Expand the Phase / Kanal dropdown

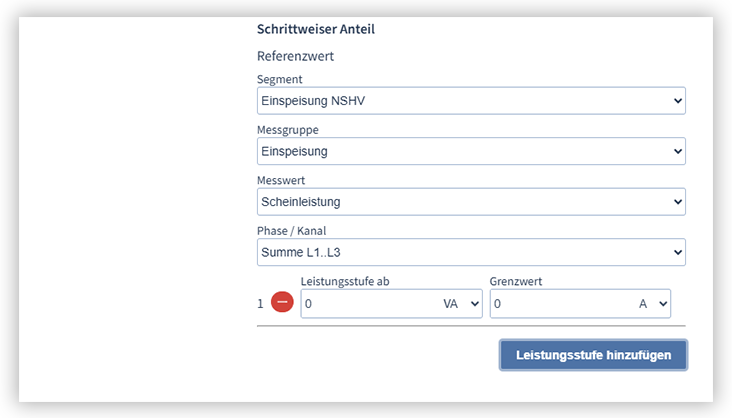click(x=470, y=253)
